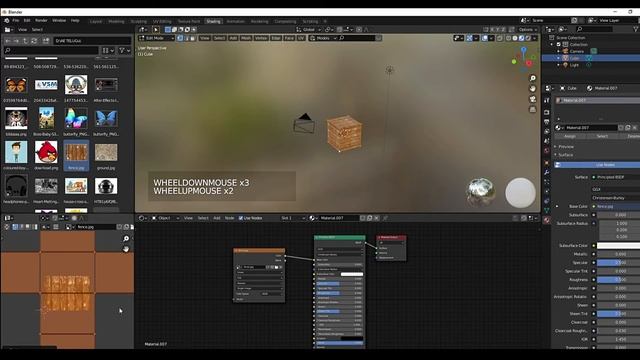The height and width of the screenshot is (360, 640).
Task: Open the viewport UV menu
Action: (x=301, y=38)
